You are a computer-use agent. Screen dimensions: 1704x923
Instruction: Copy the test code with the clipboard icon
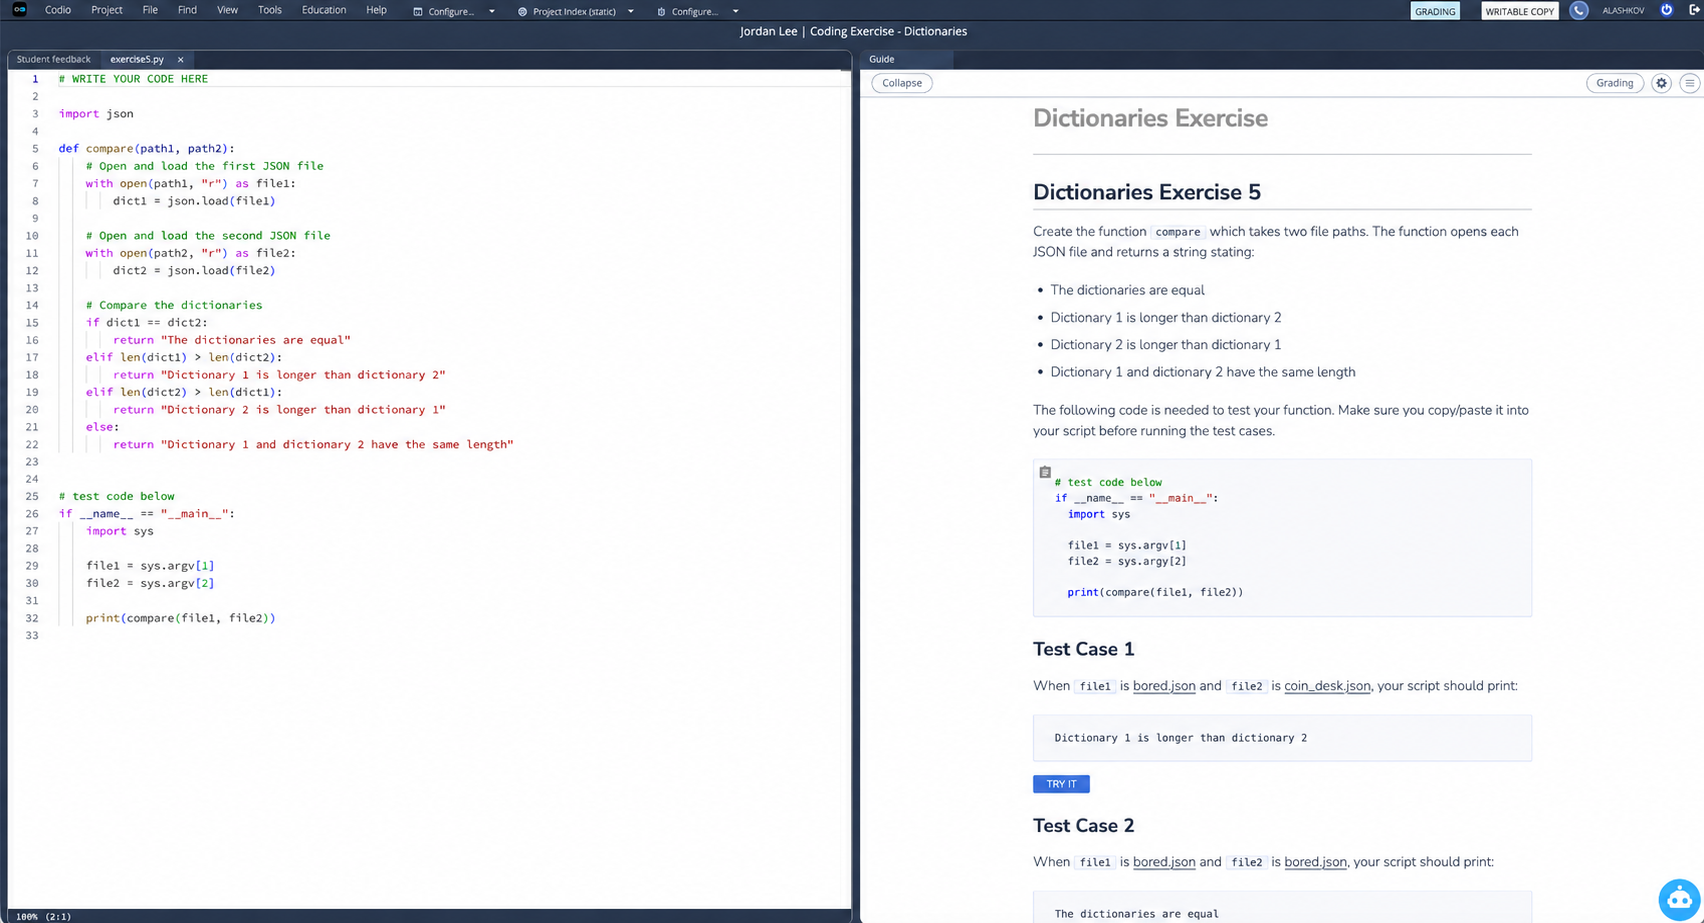coord(1045,472)
